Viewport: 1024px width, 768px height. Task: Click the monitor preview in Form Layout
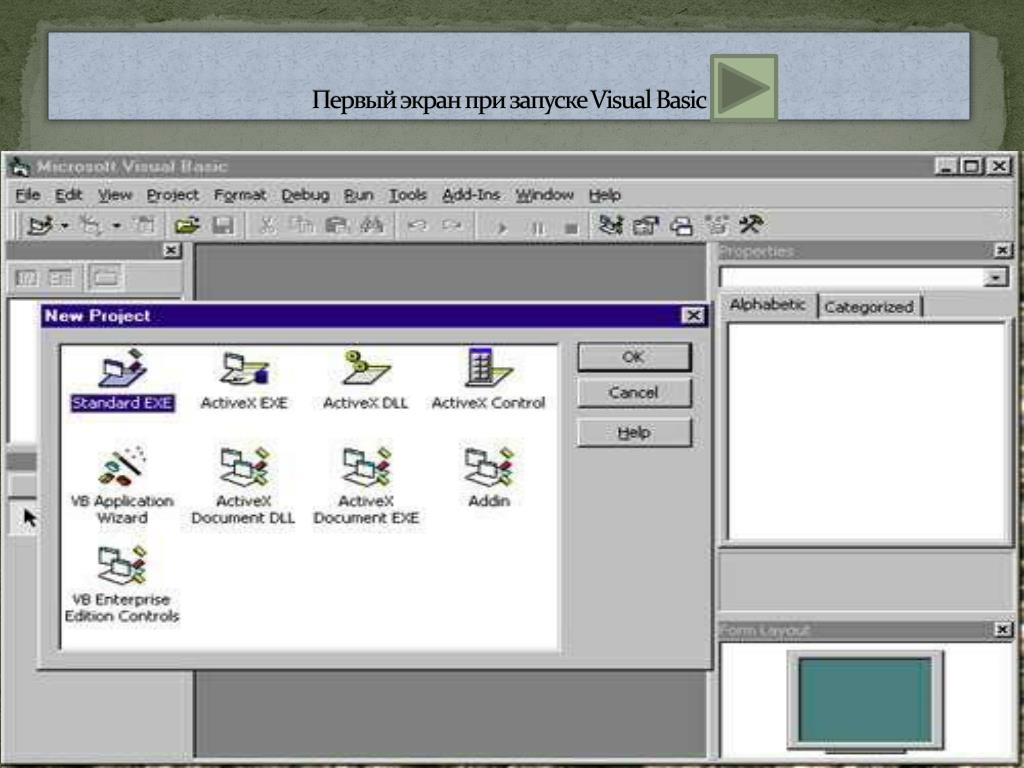click(865, 700)
